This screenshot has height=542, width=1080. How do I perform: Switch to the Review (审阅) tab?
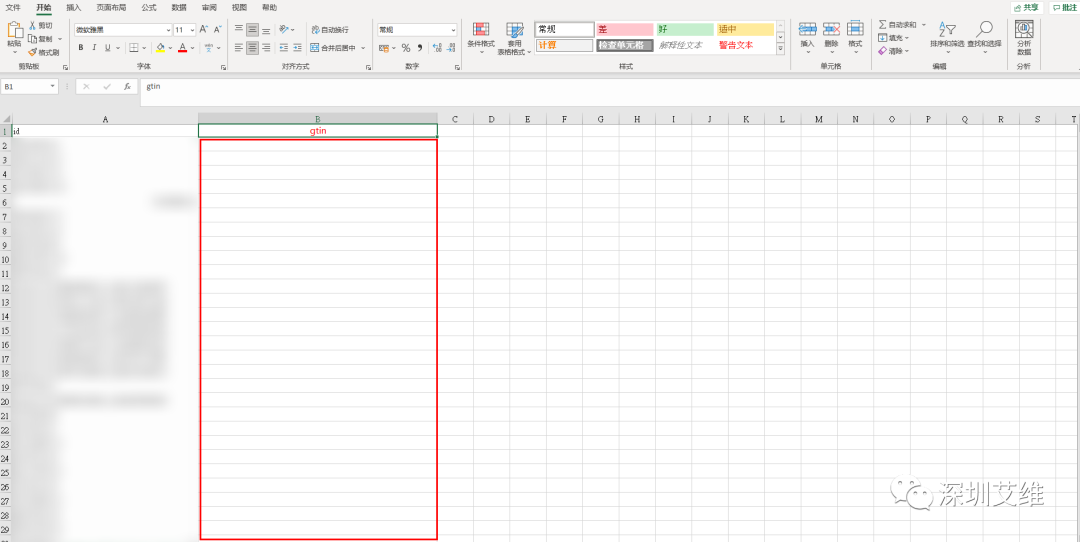(209, 7)
